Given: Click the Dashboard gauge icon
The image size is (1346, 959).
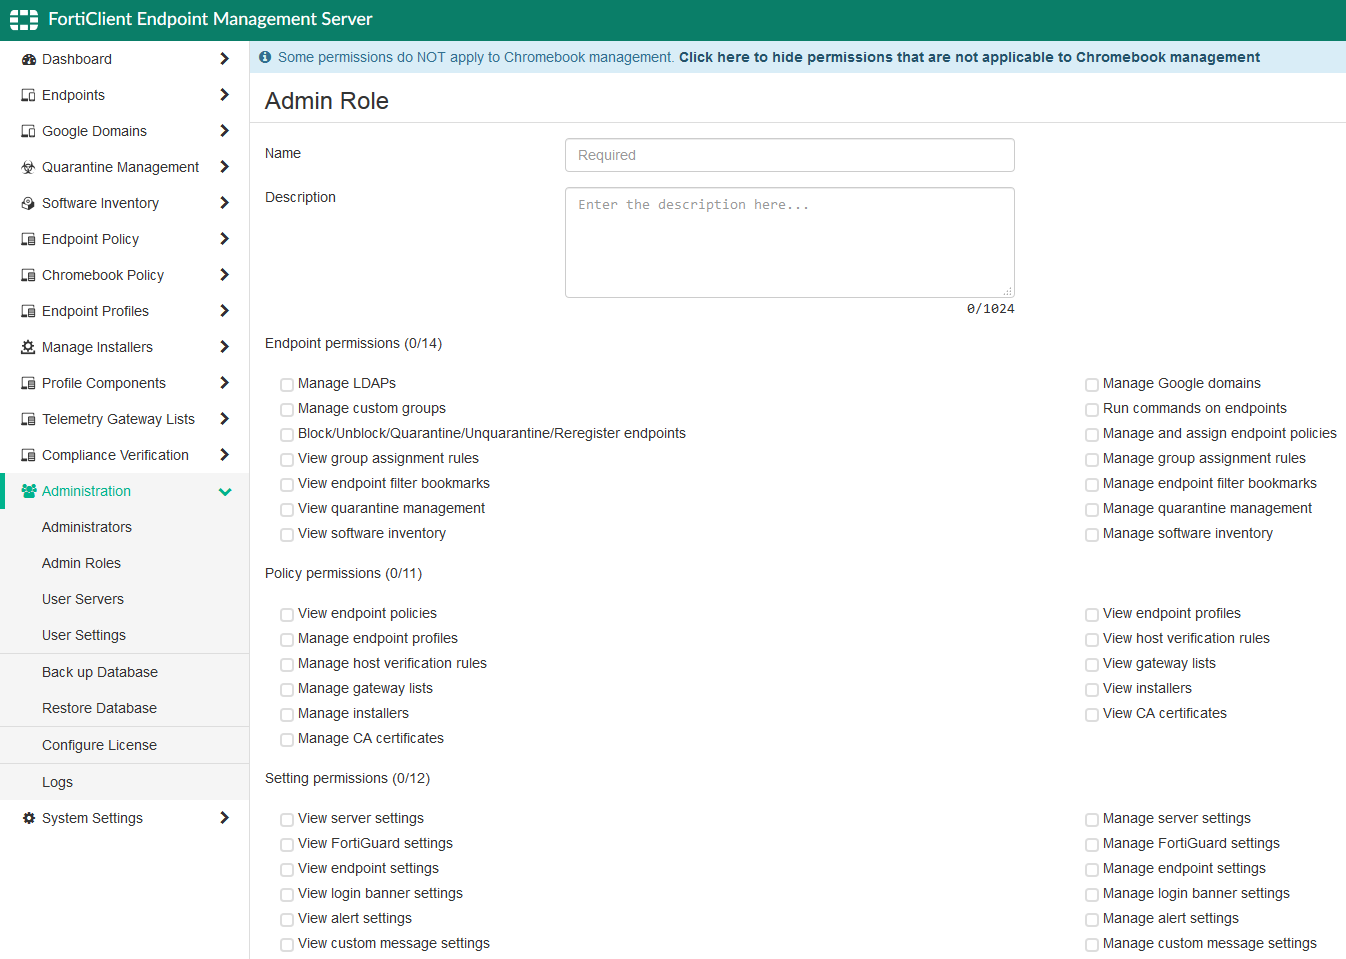Looking at the screenshot, I should [29, 60].
